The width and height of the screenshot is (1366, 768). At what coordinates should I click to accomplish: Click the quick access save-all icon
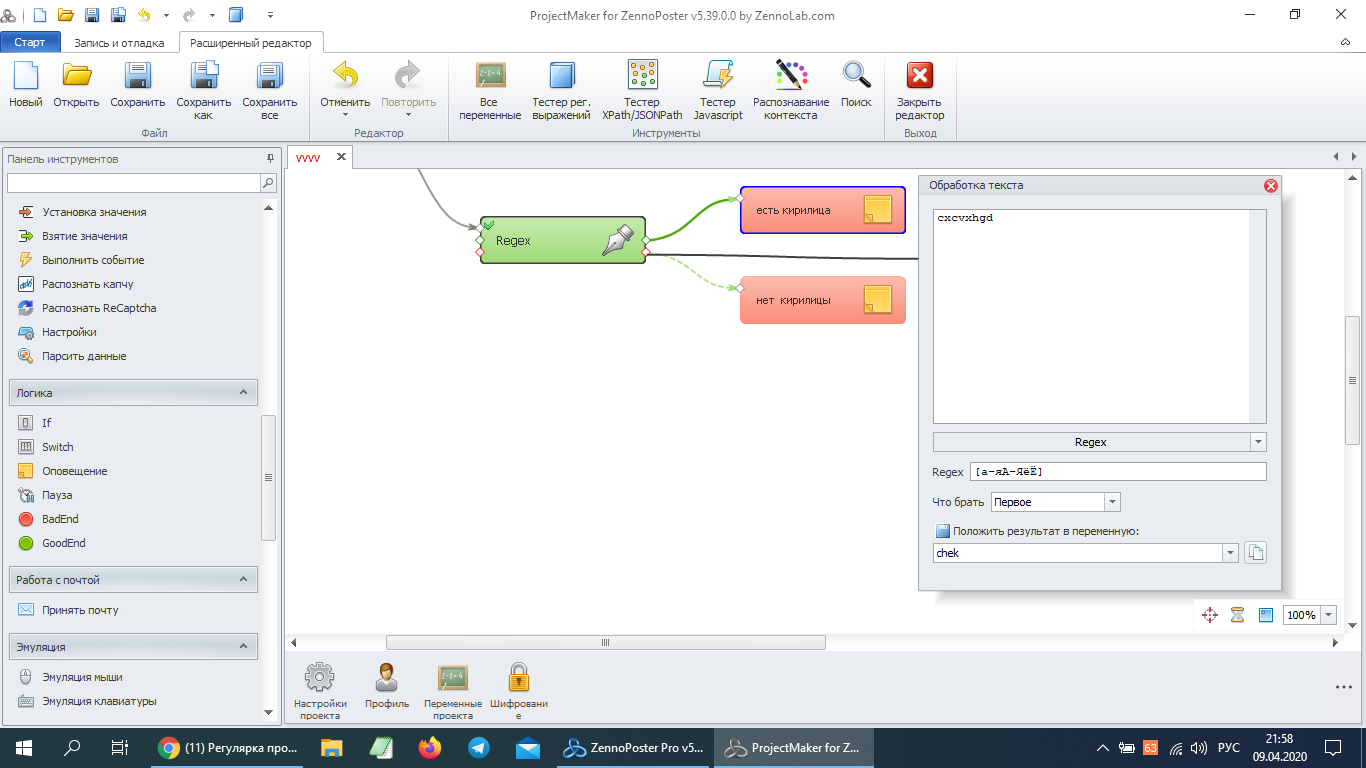tap(118, 15)
